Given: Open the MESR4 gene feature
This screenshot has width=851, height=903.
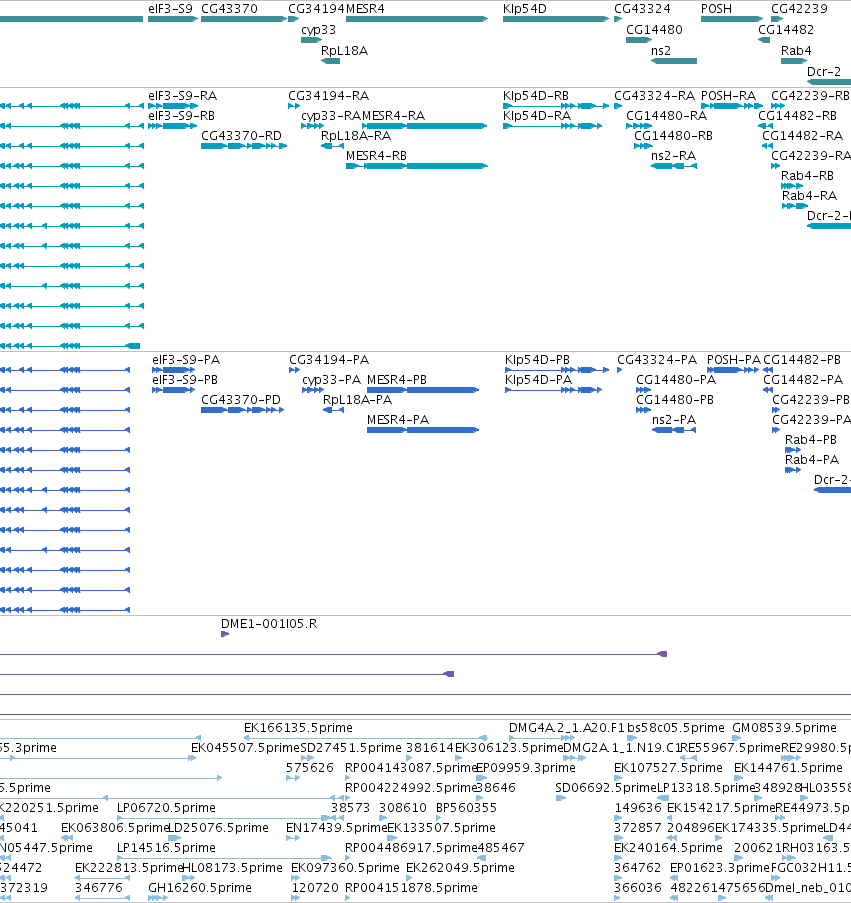Looking at the screenshot, I should click(x=417, y=19).
